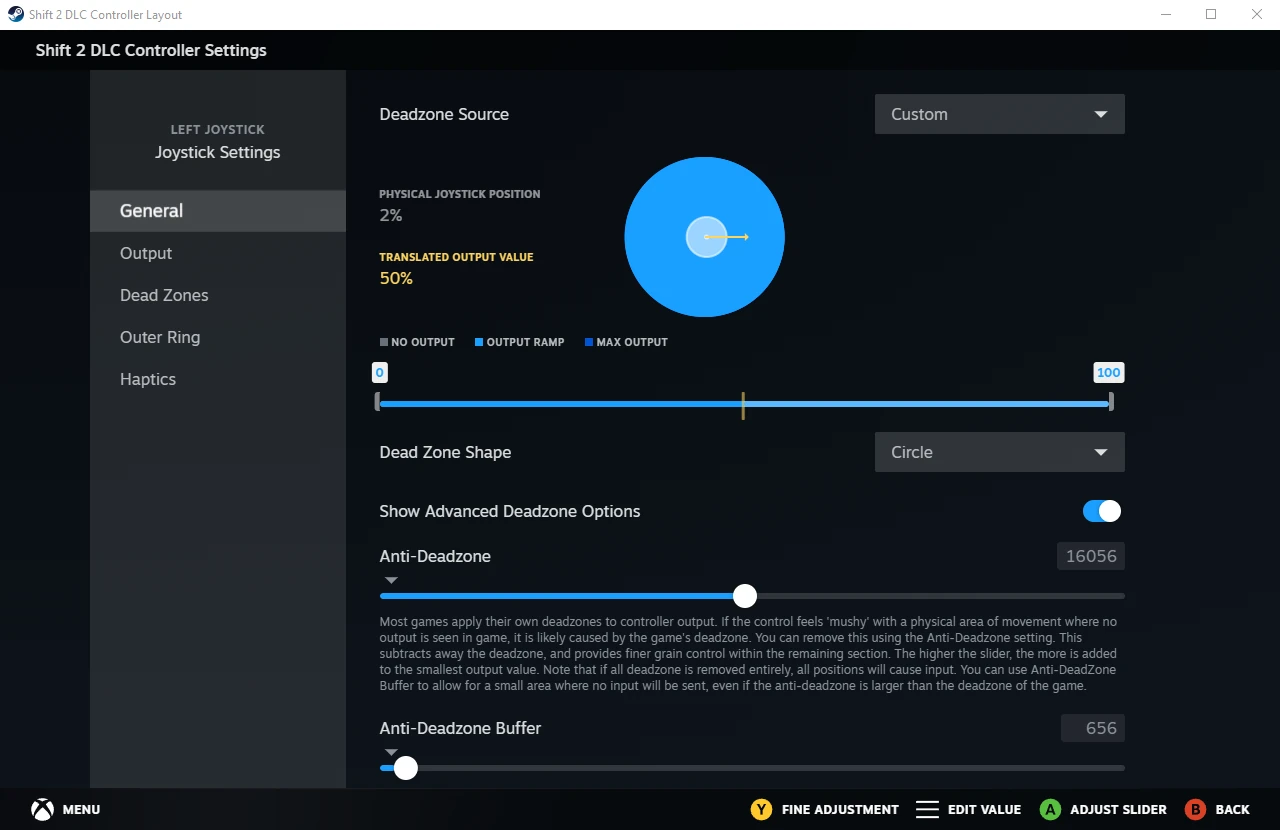Open the Deadzone Source dropdown
Screen dimensions: 1280x830
[1000, 114]
